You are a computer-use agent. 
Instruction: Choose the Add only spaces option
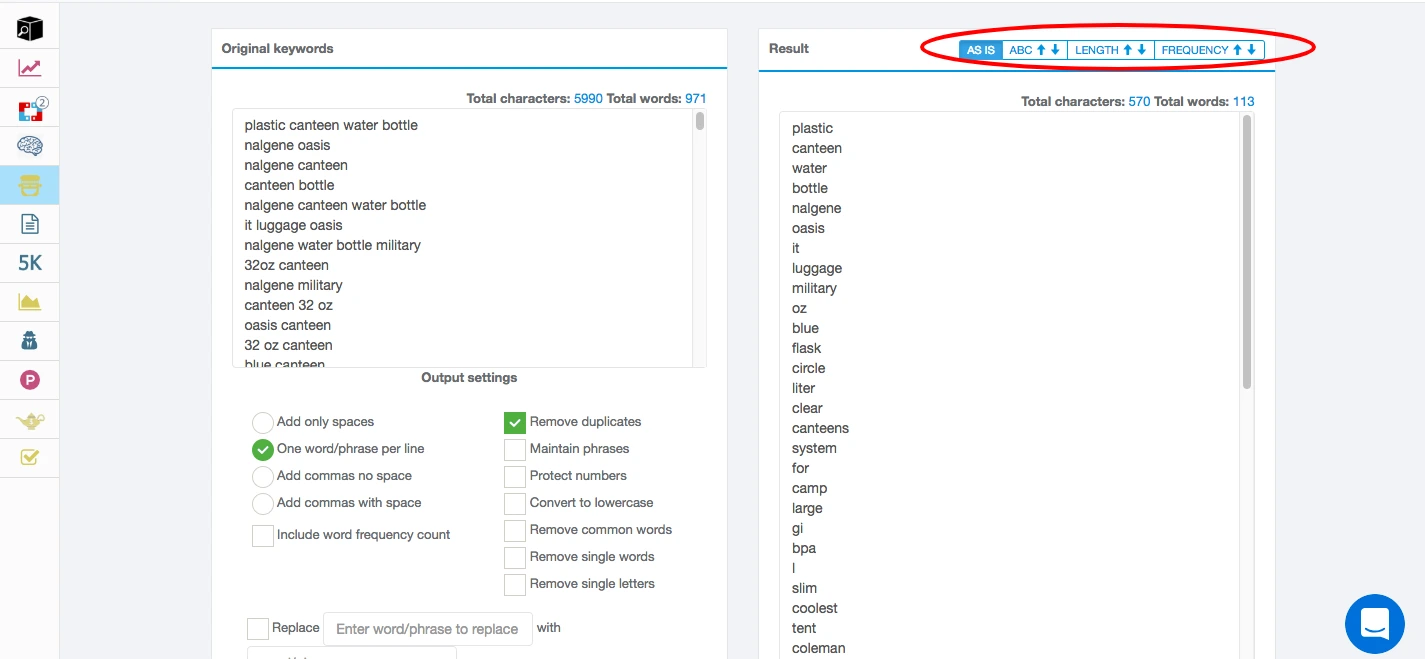coord(262,422)
